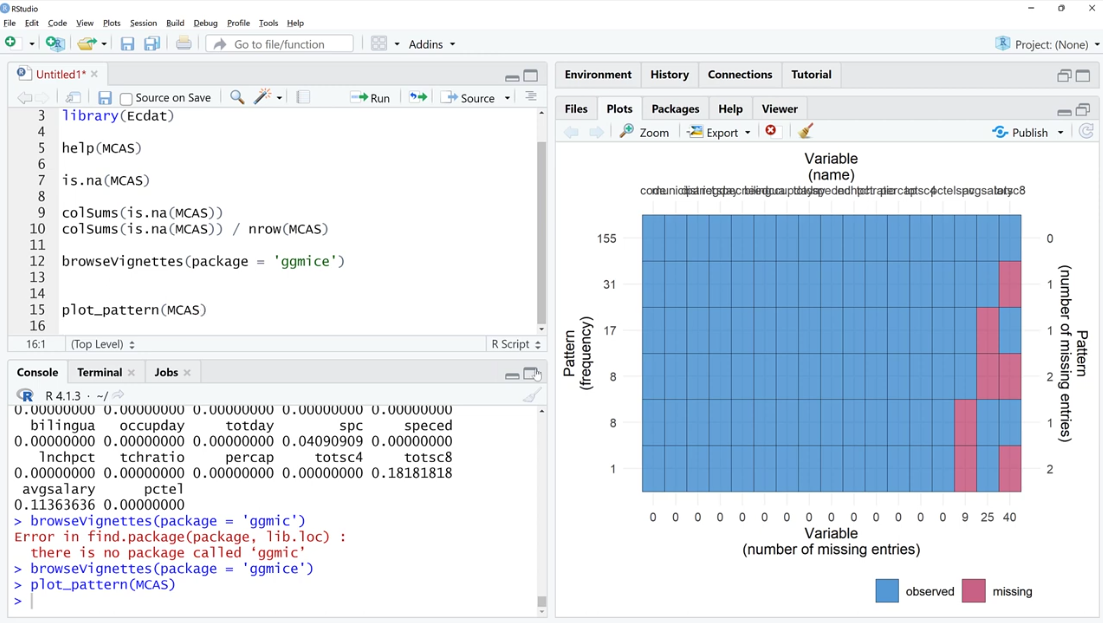Click the Create a project icon
1103x623 pixels.
click(x=55, y=44)
